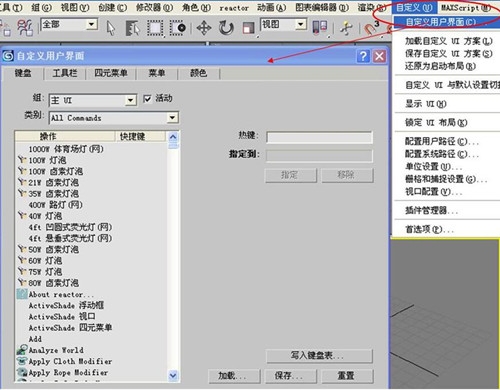The width and height of the screenshot is (500, 390).
Task: Open the 修改器(O) menu
Action: [x=154, y=7]
